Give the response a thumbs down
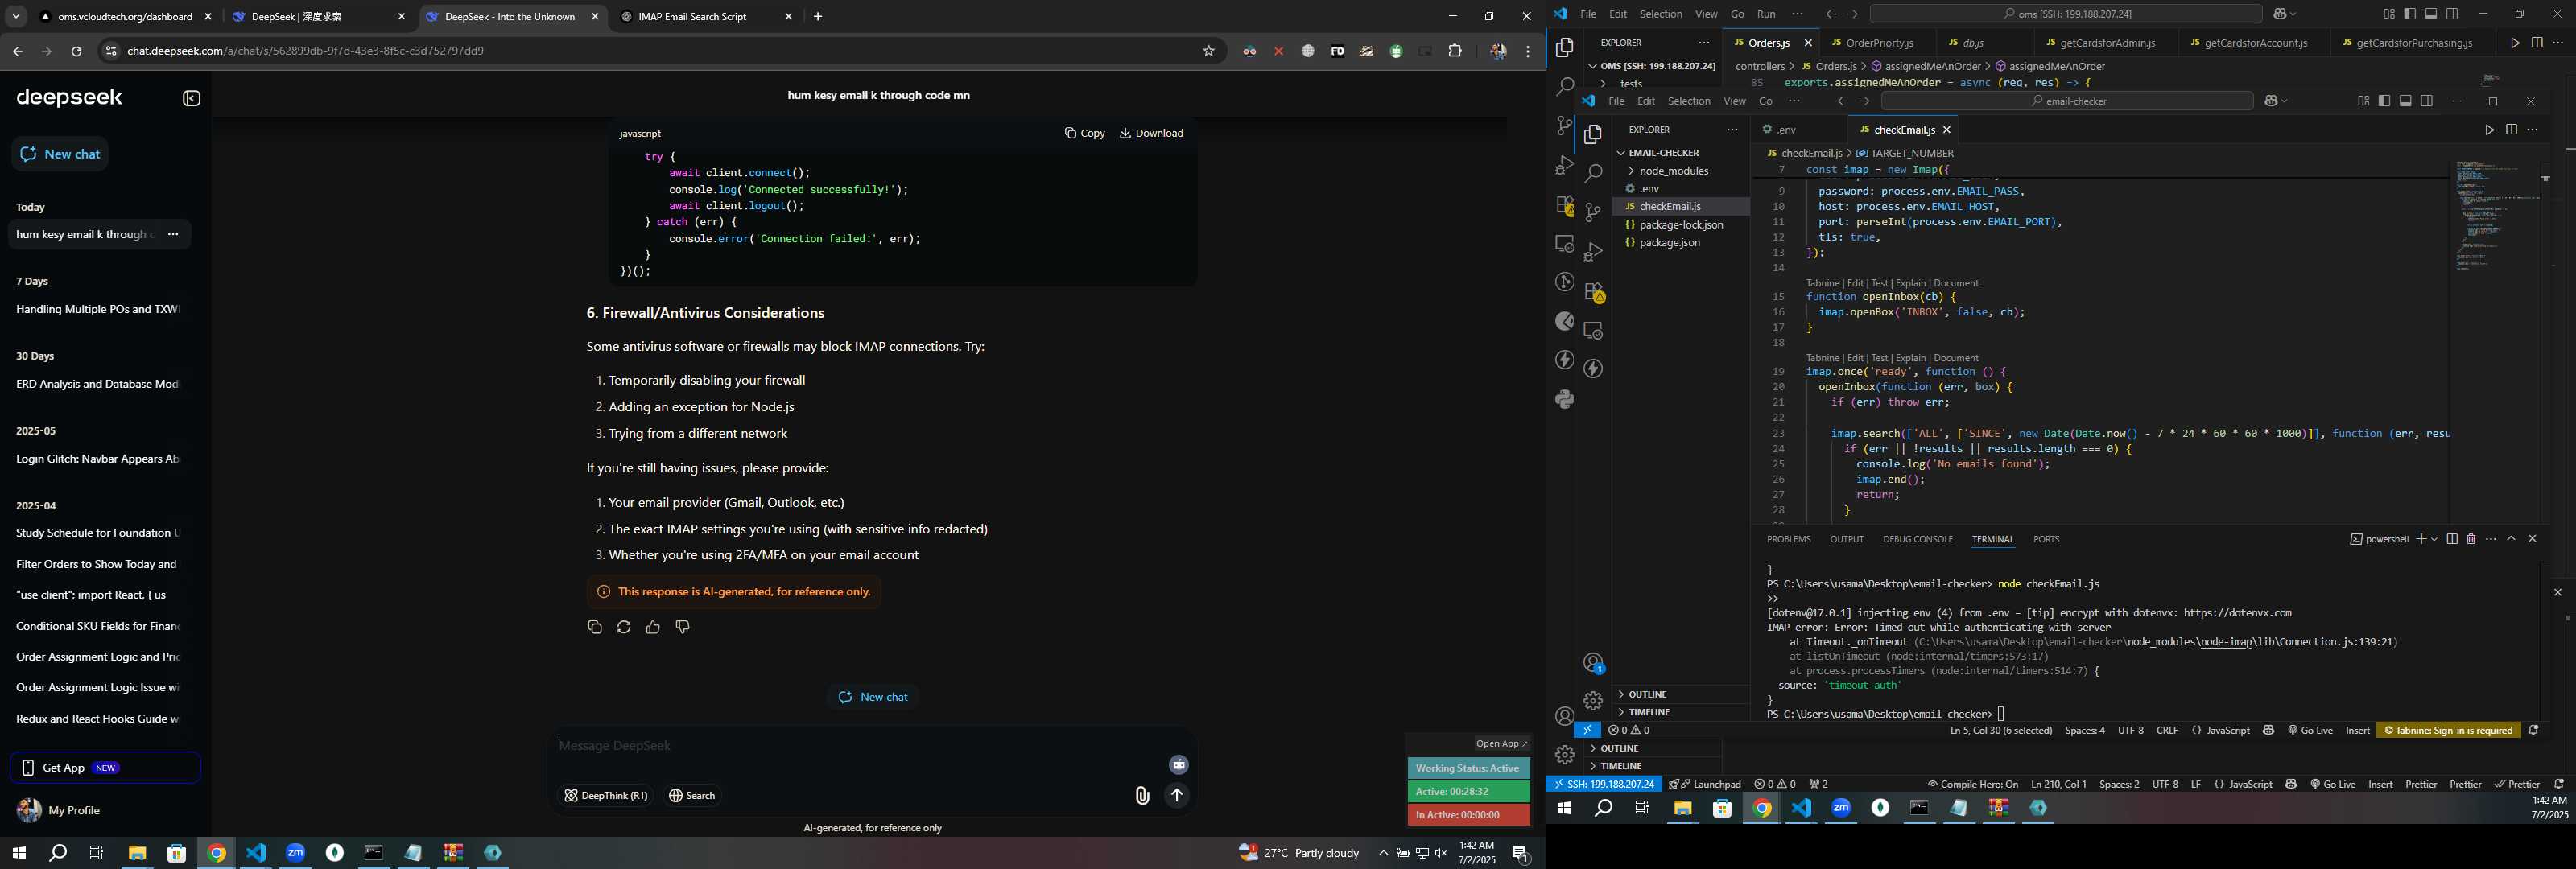The height and width of the screenshot is (869, 2576). 683,627
